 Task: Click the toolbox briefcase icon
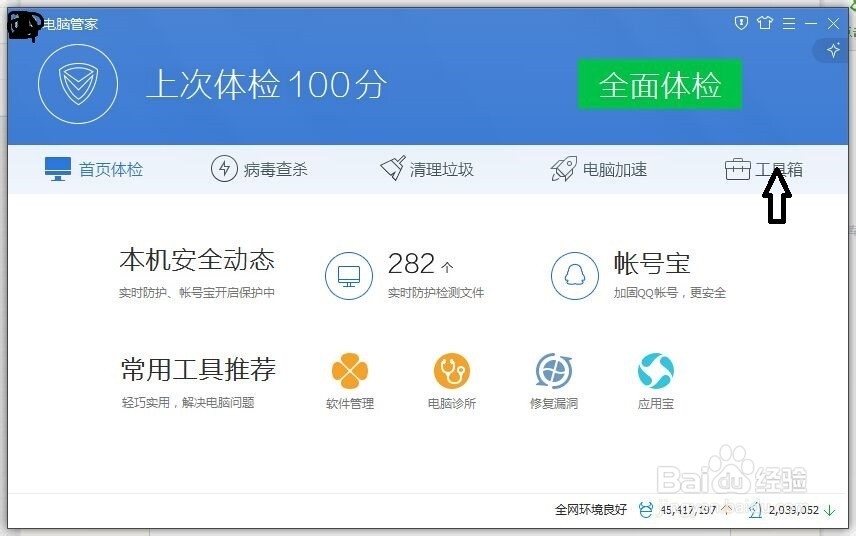pyautogui.click(x=738, y=169)
